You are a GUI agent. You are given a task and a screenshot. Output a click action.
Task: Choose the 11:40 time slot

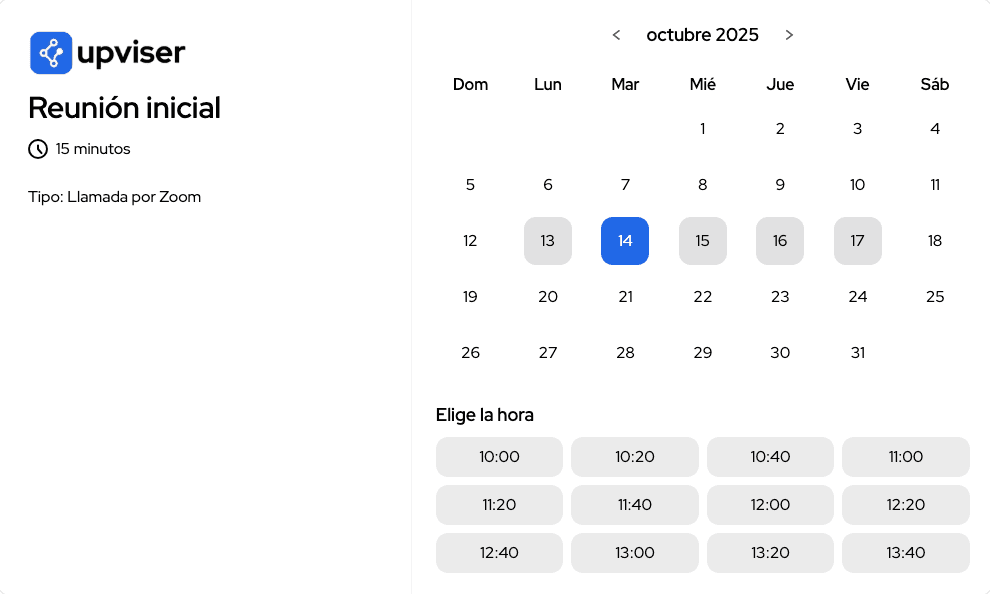634,504
